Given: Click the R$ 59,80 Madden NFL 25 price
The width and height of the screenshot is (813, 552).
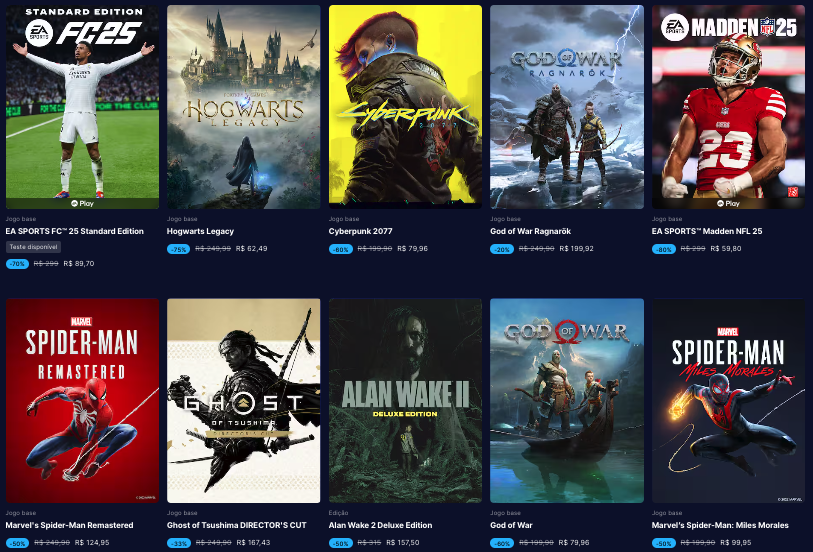Looking at the screenshot, I should [x=725, y=249].
